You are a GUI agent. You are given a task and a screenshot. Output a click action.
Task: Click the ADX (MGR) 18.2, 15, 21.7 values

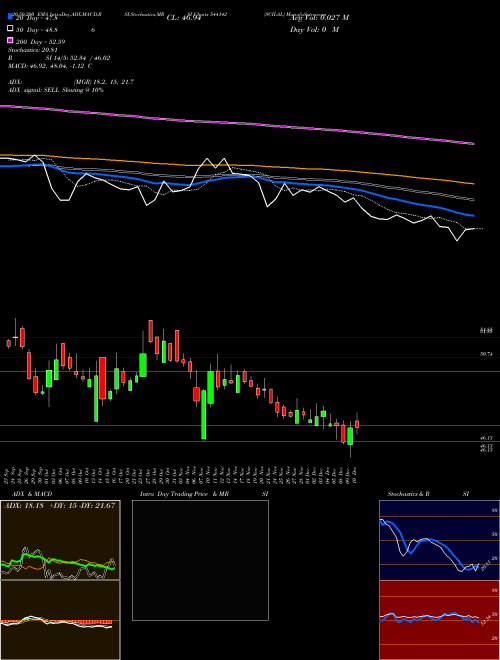coord(104,82)
